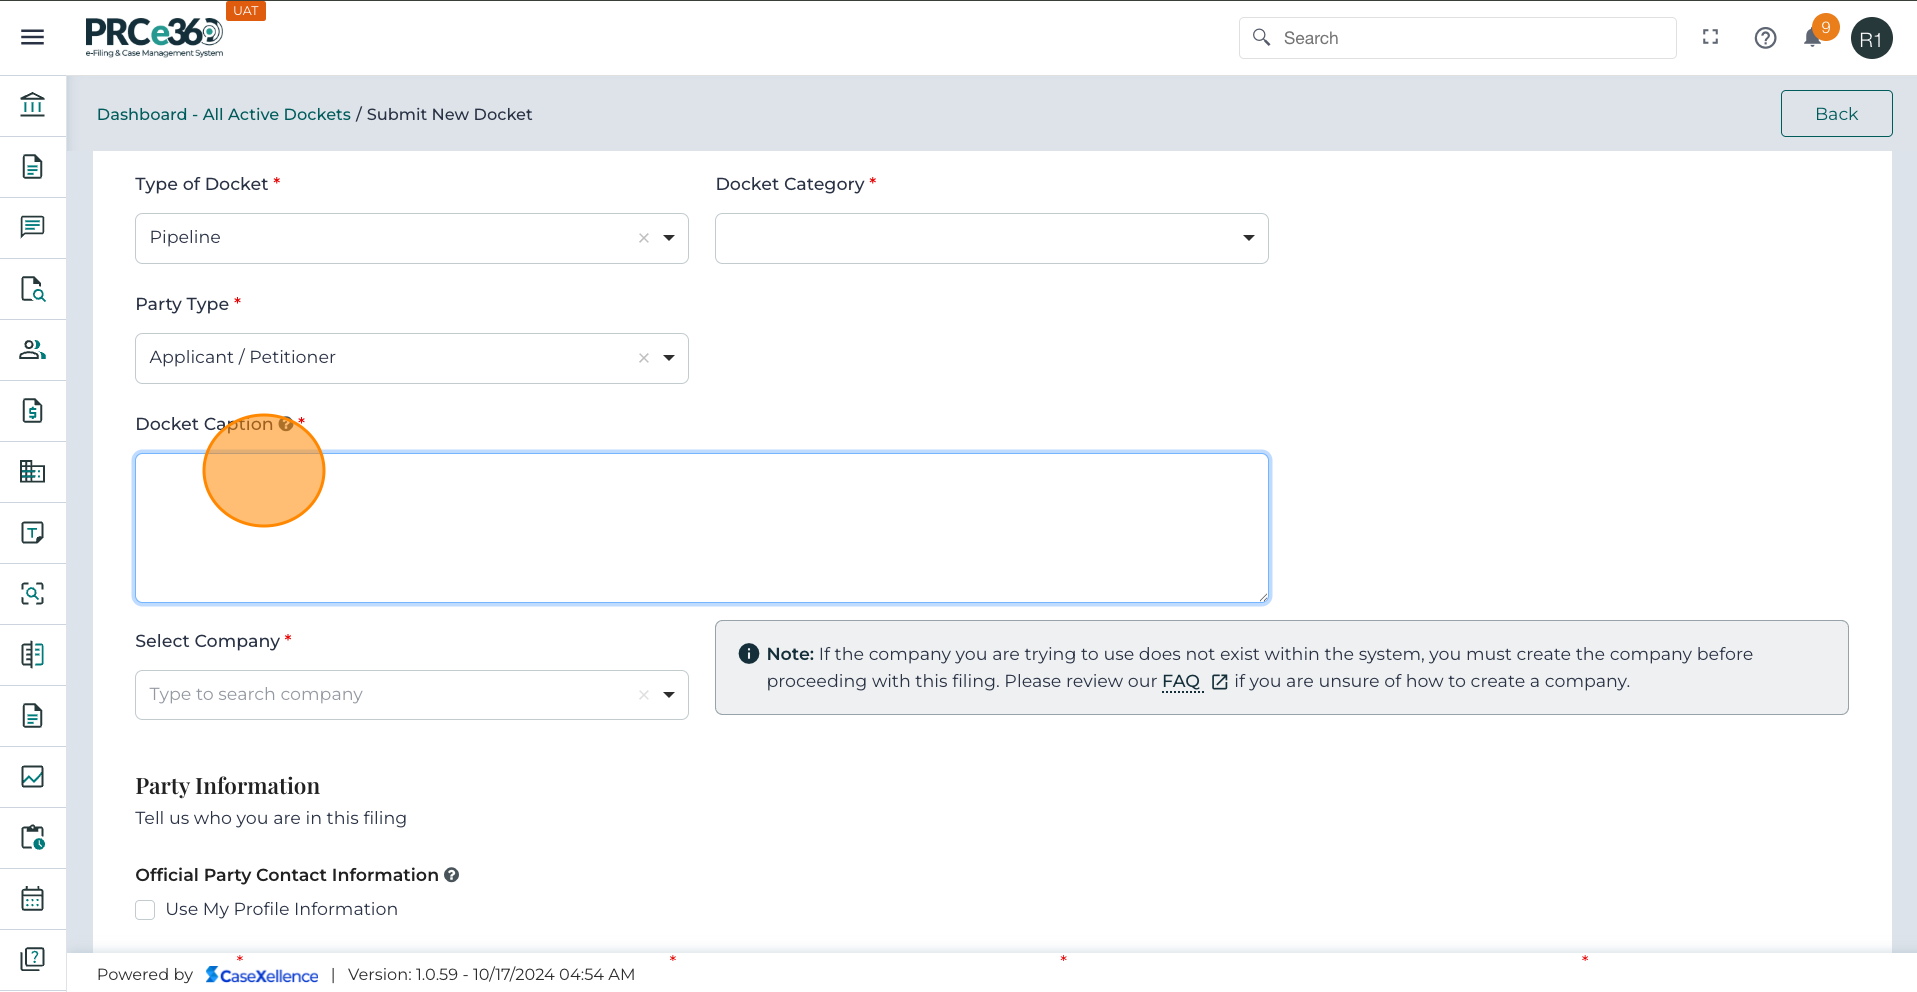1917x992 pixels.
Task: Open the Select Company search dropdown
Action: [x=669, y=695]
